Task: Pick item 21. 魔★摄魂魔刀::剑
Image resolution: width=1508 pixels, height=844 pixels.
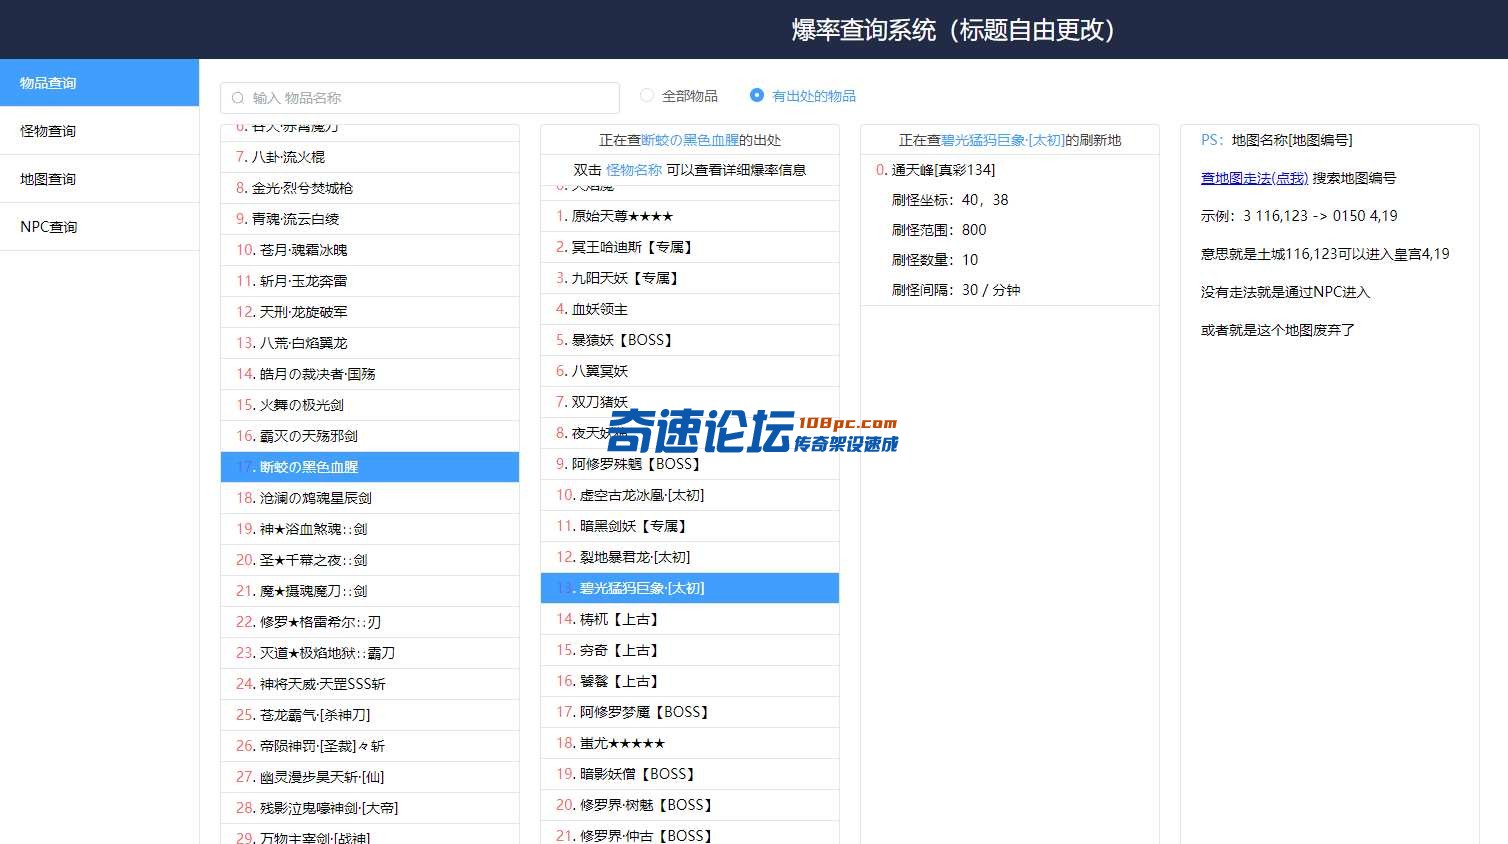Action: pos(370,591)
